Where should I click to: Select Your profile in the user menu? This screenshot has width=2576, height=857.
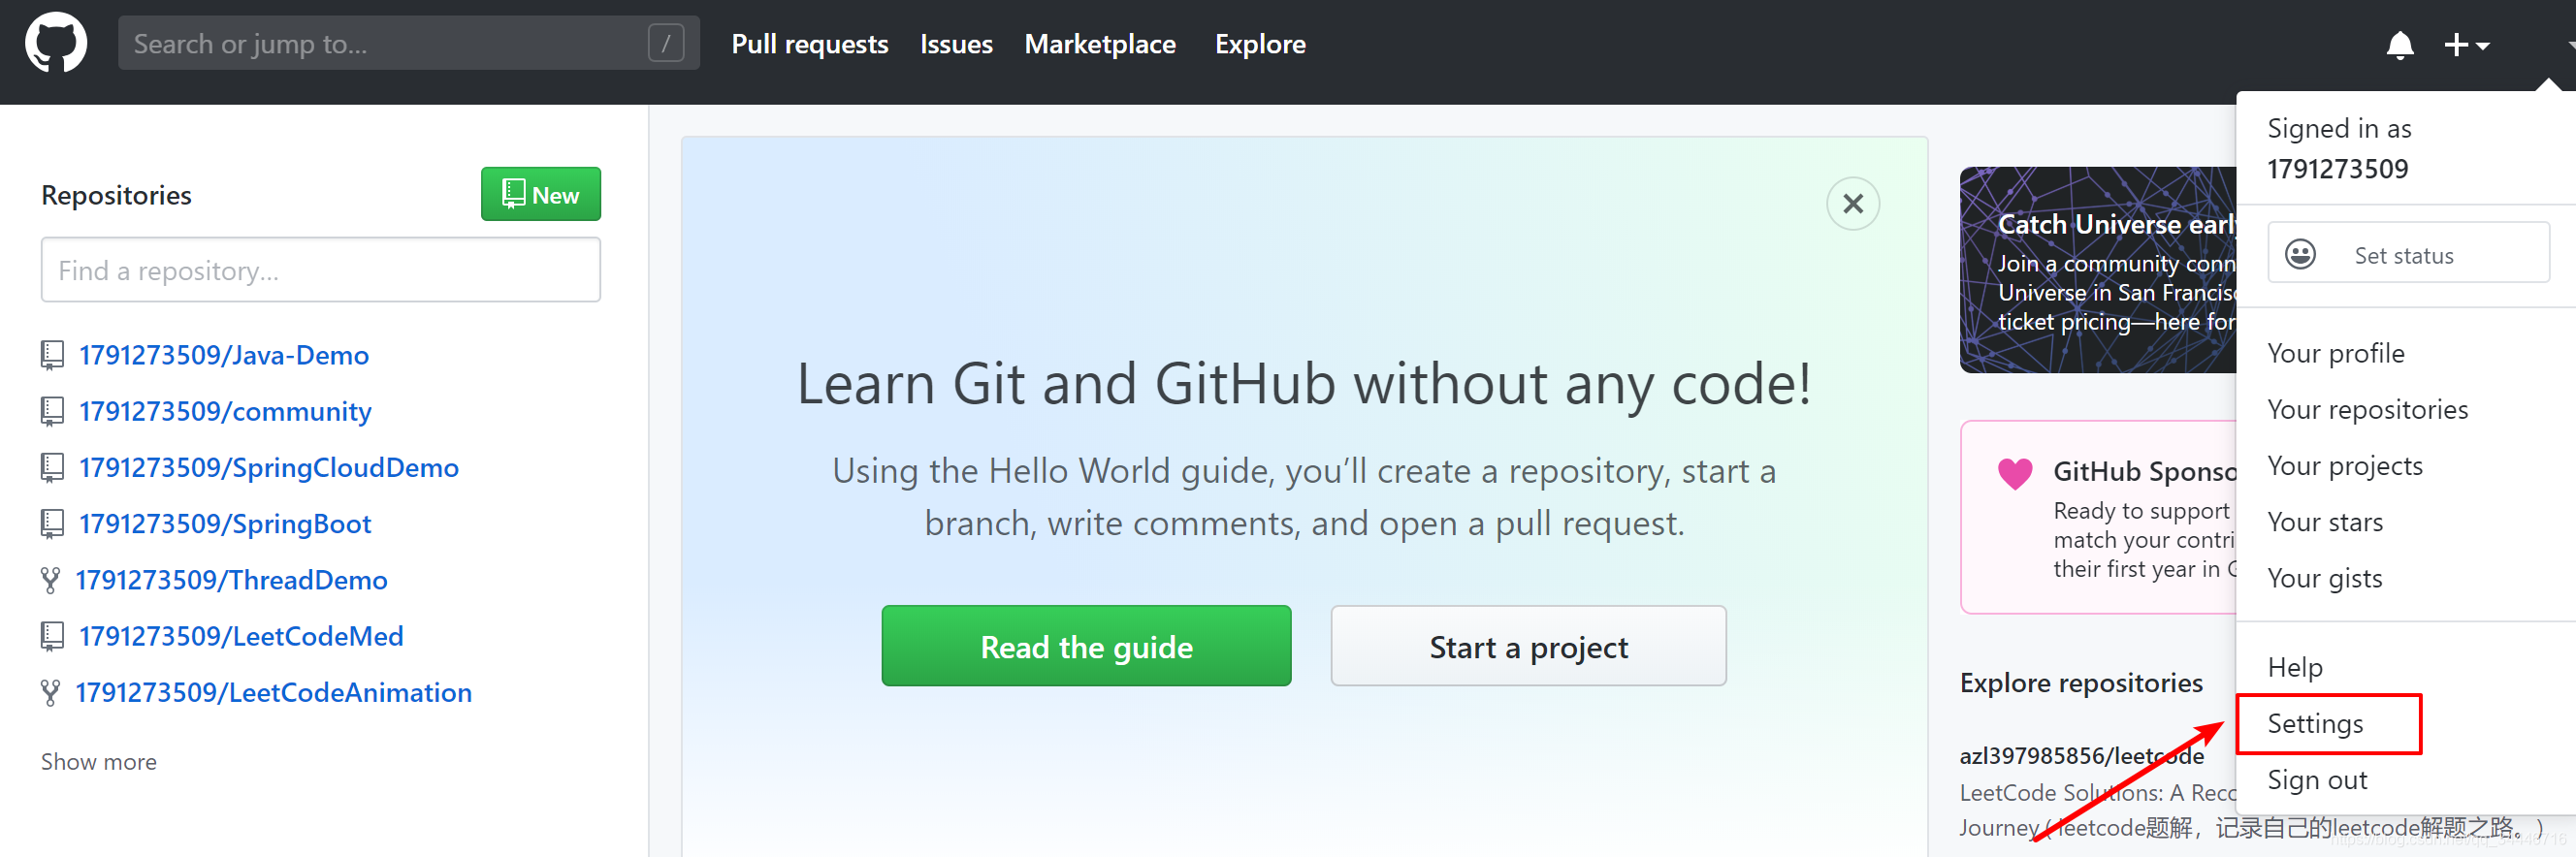(2336, 353)
